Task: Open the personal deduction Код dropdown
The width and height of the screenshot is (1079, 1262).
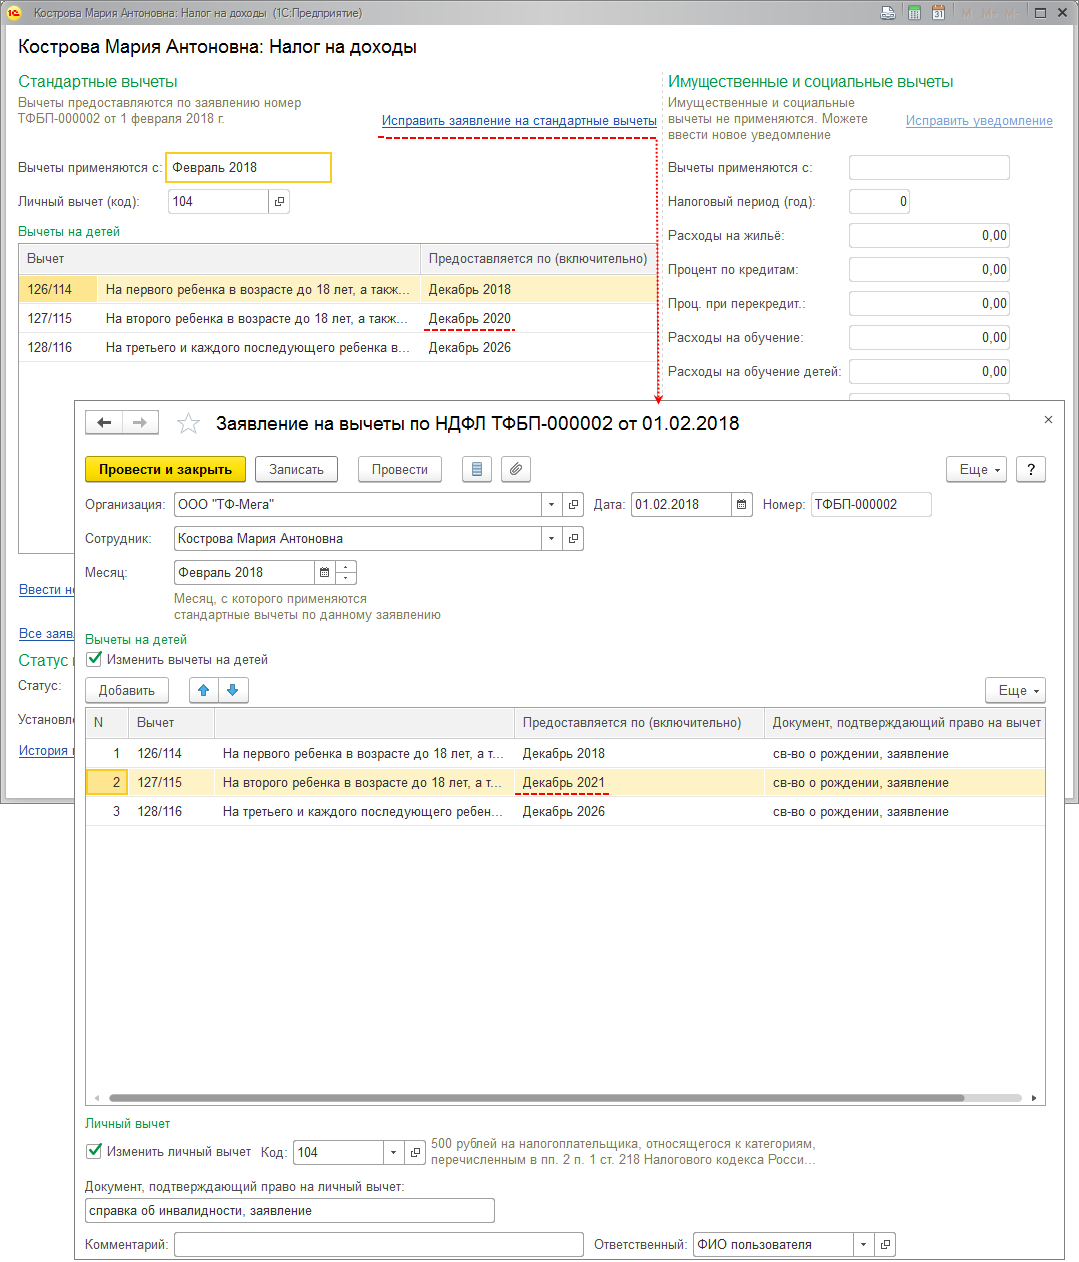Action: point(393,1153)
